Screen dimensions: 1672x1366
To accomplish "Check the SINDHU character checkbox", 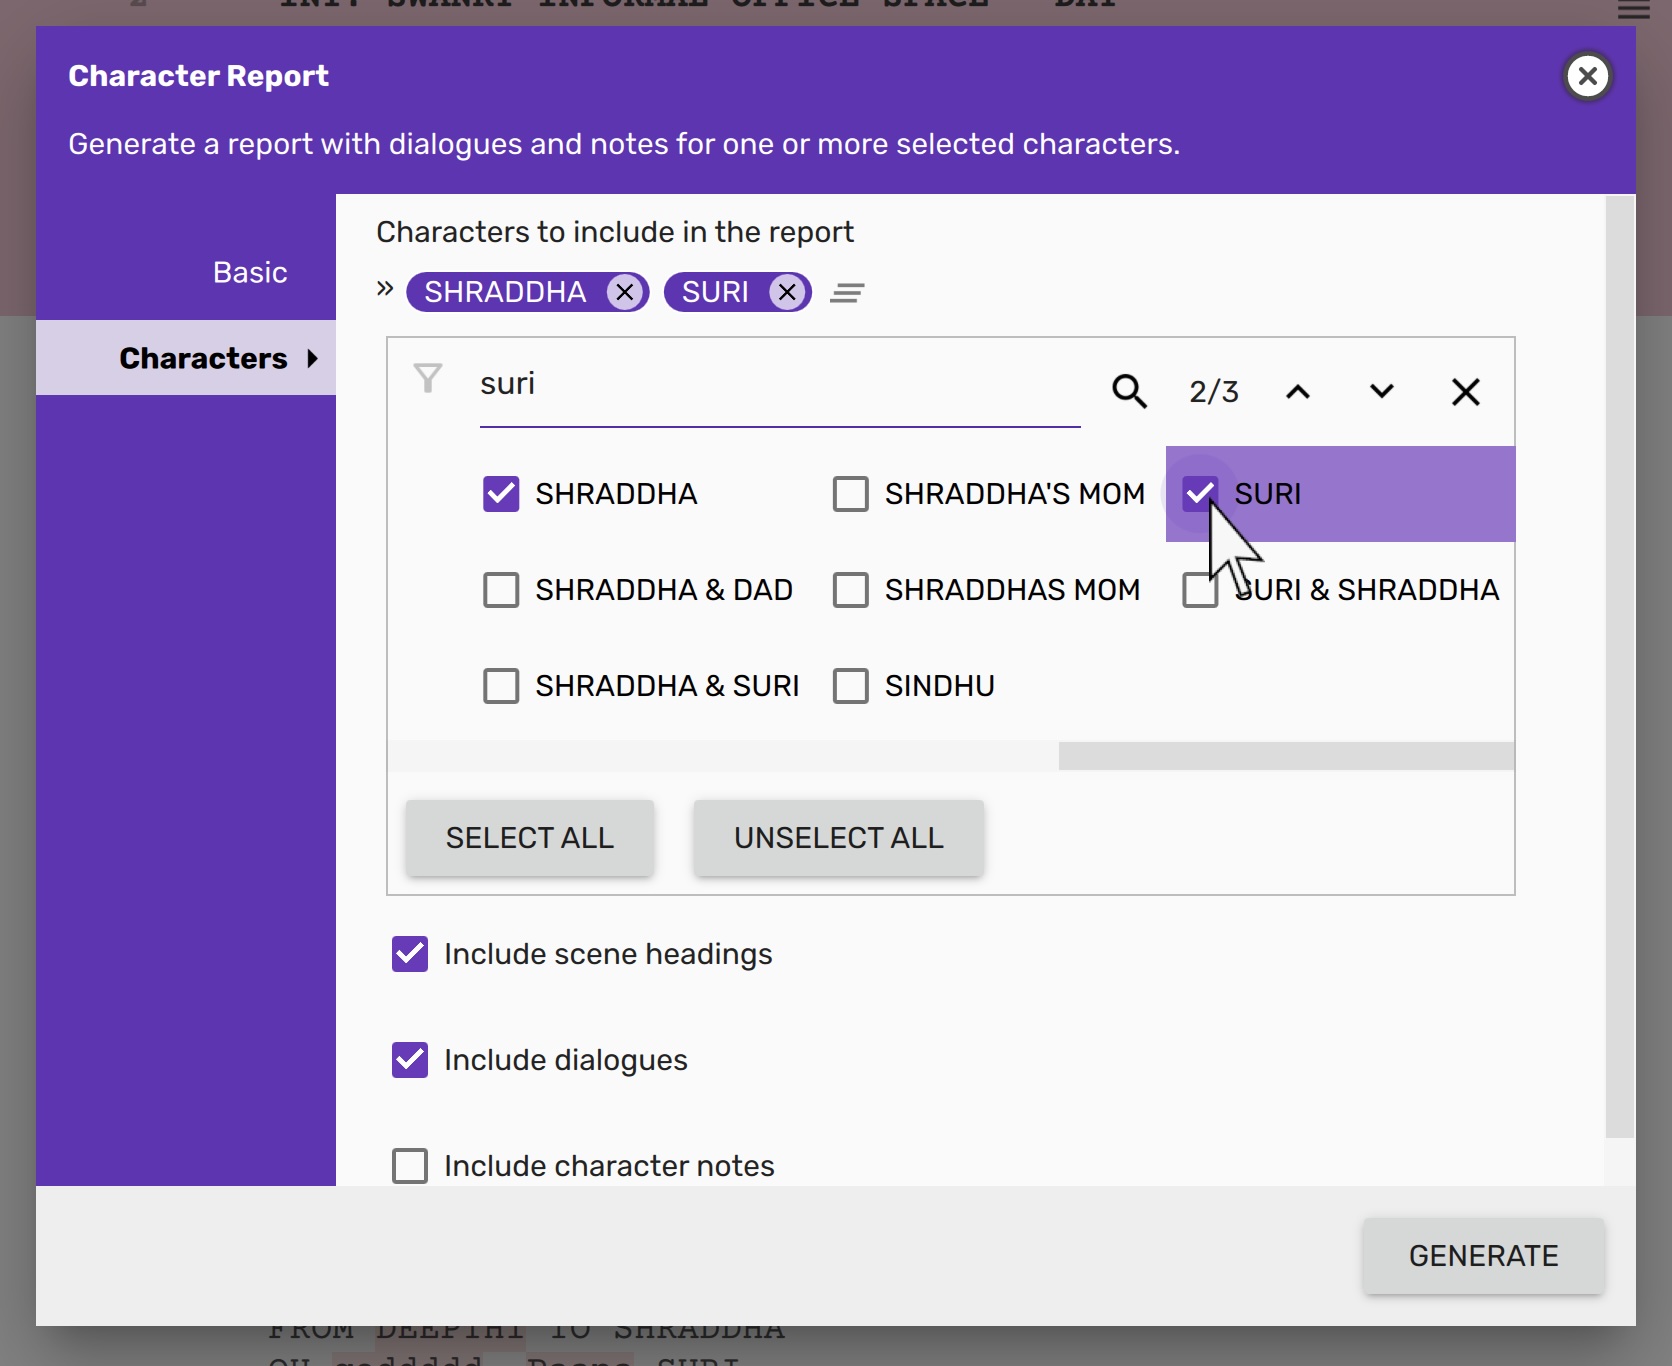I will point(851,686).
